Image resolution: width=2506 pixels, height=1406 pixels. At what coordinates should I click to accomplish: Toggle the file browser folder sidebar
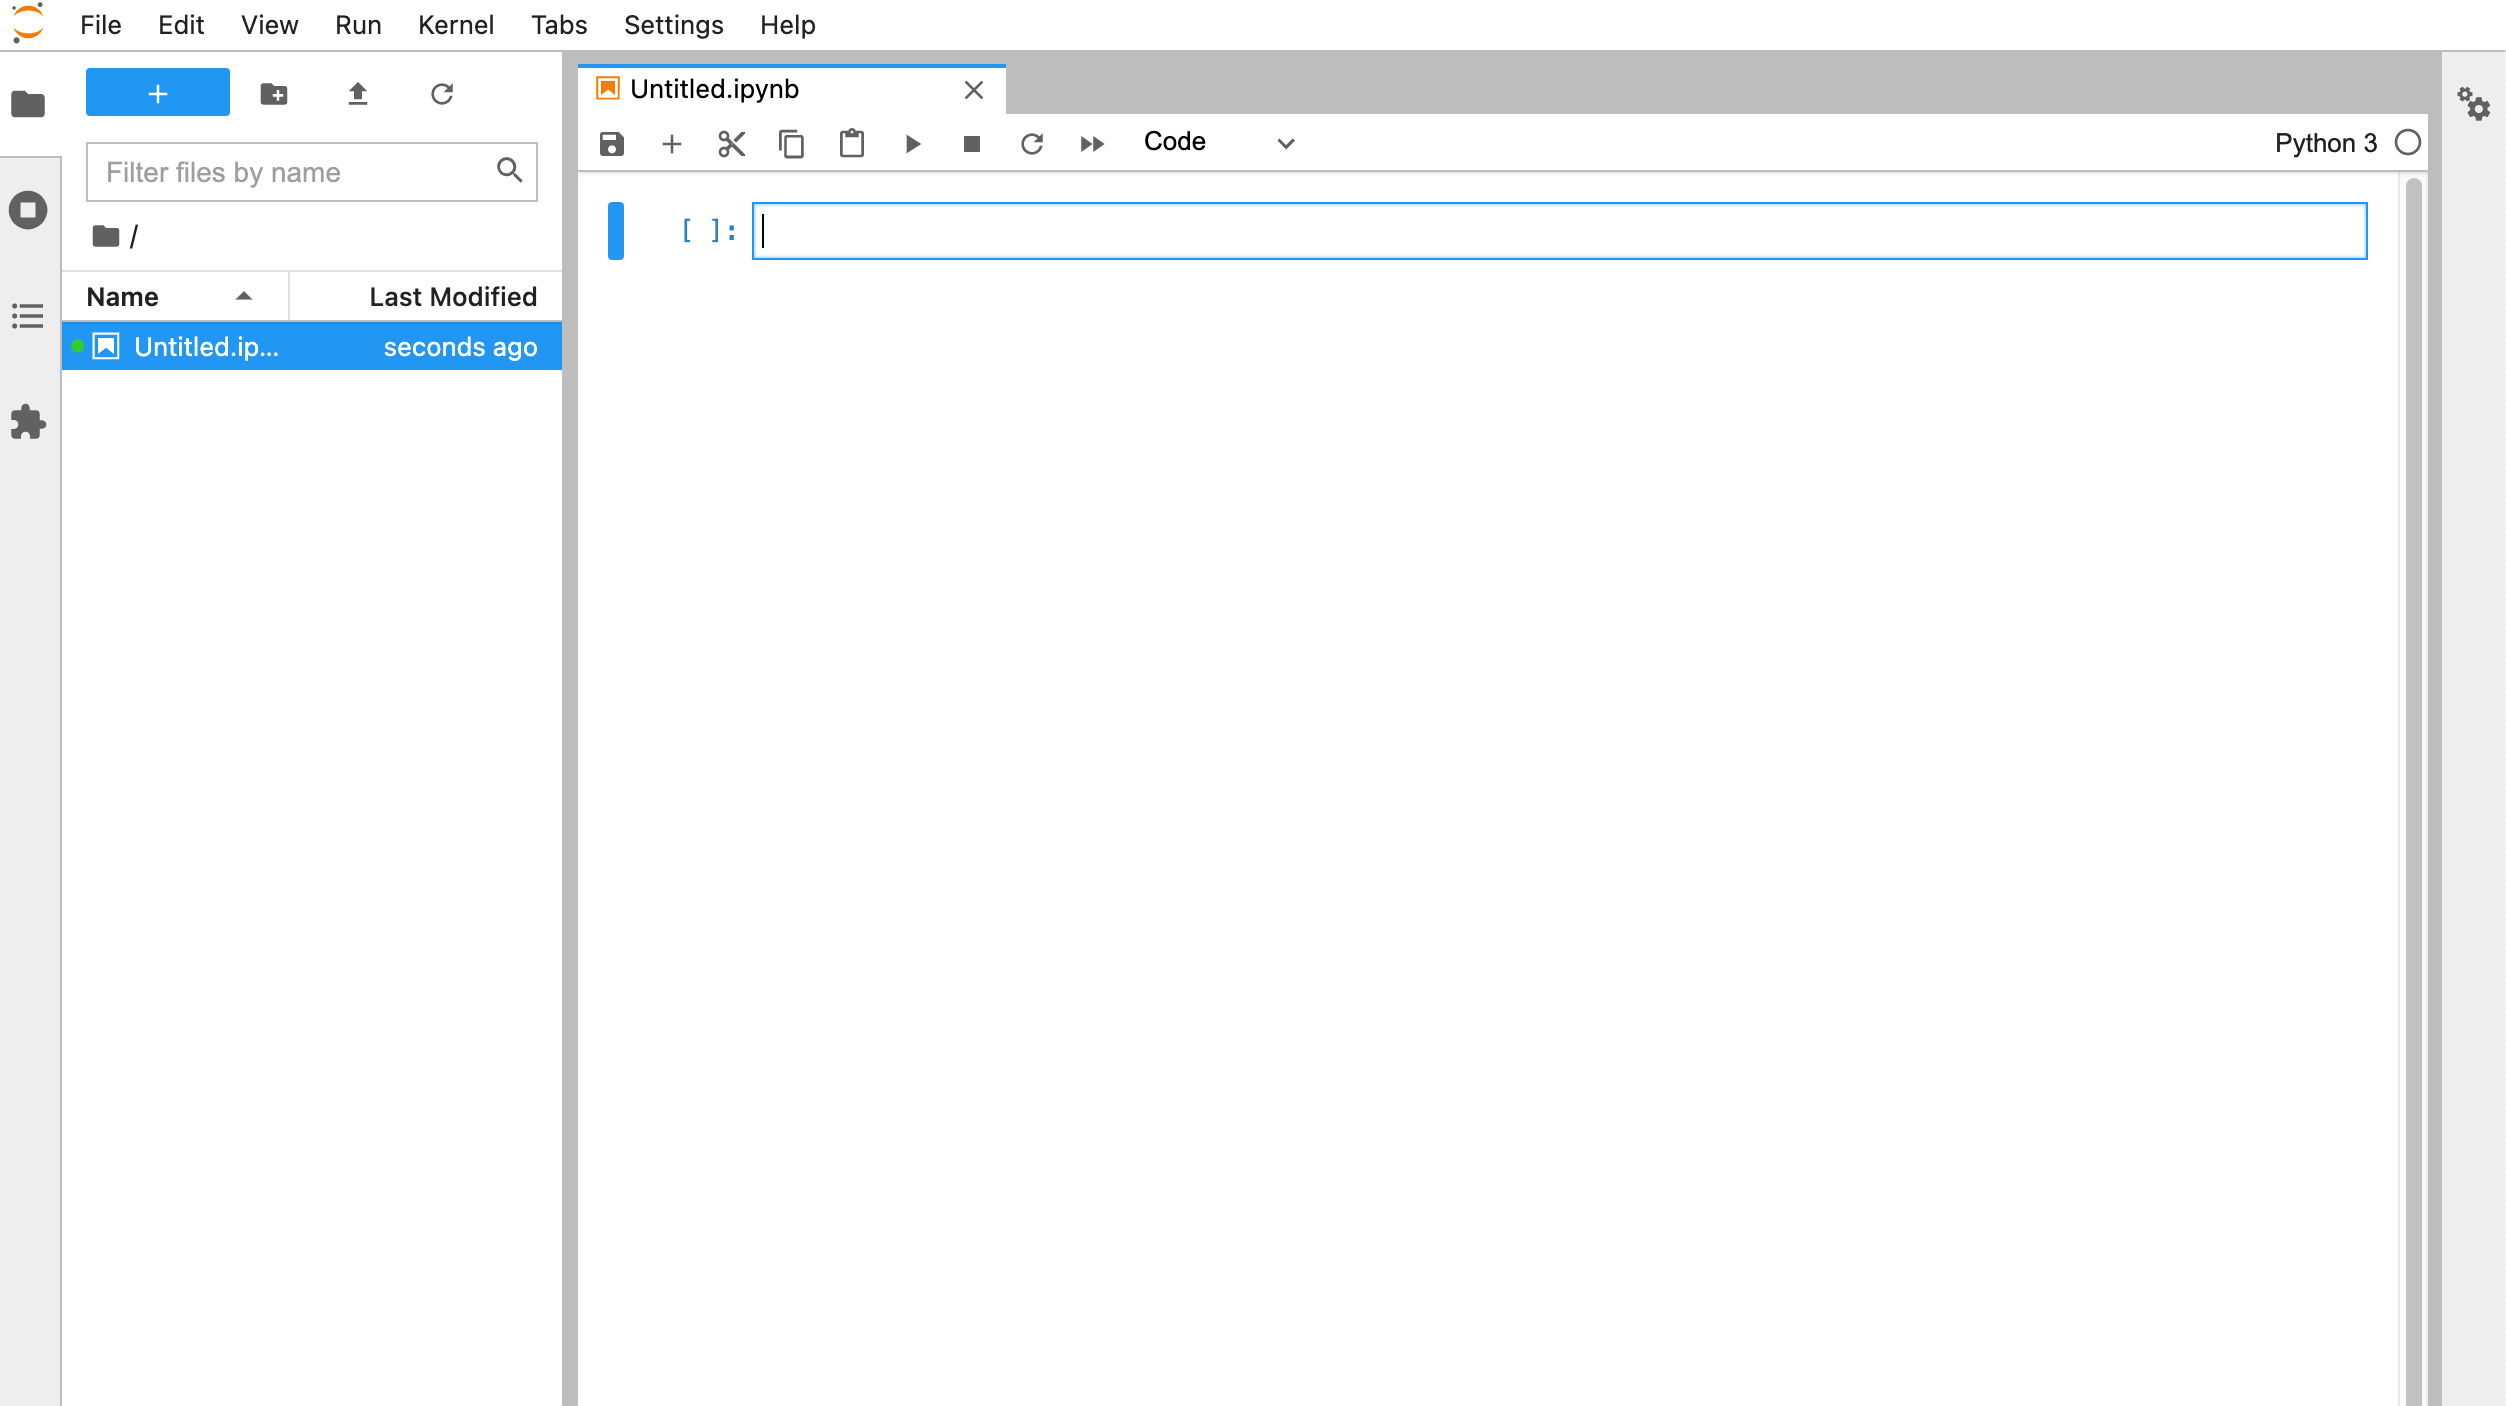tap(28, 104)
